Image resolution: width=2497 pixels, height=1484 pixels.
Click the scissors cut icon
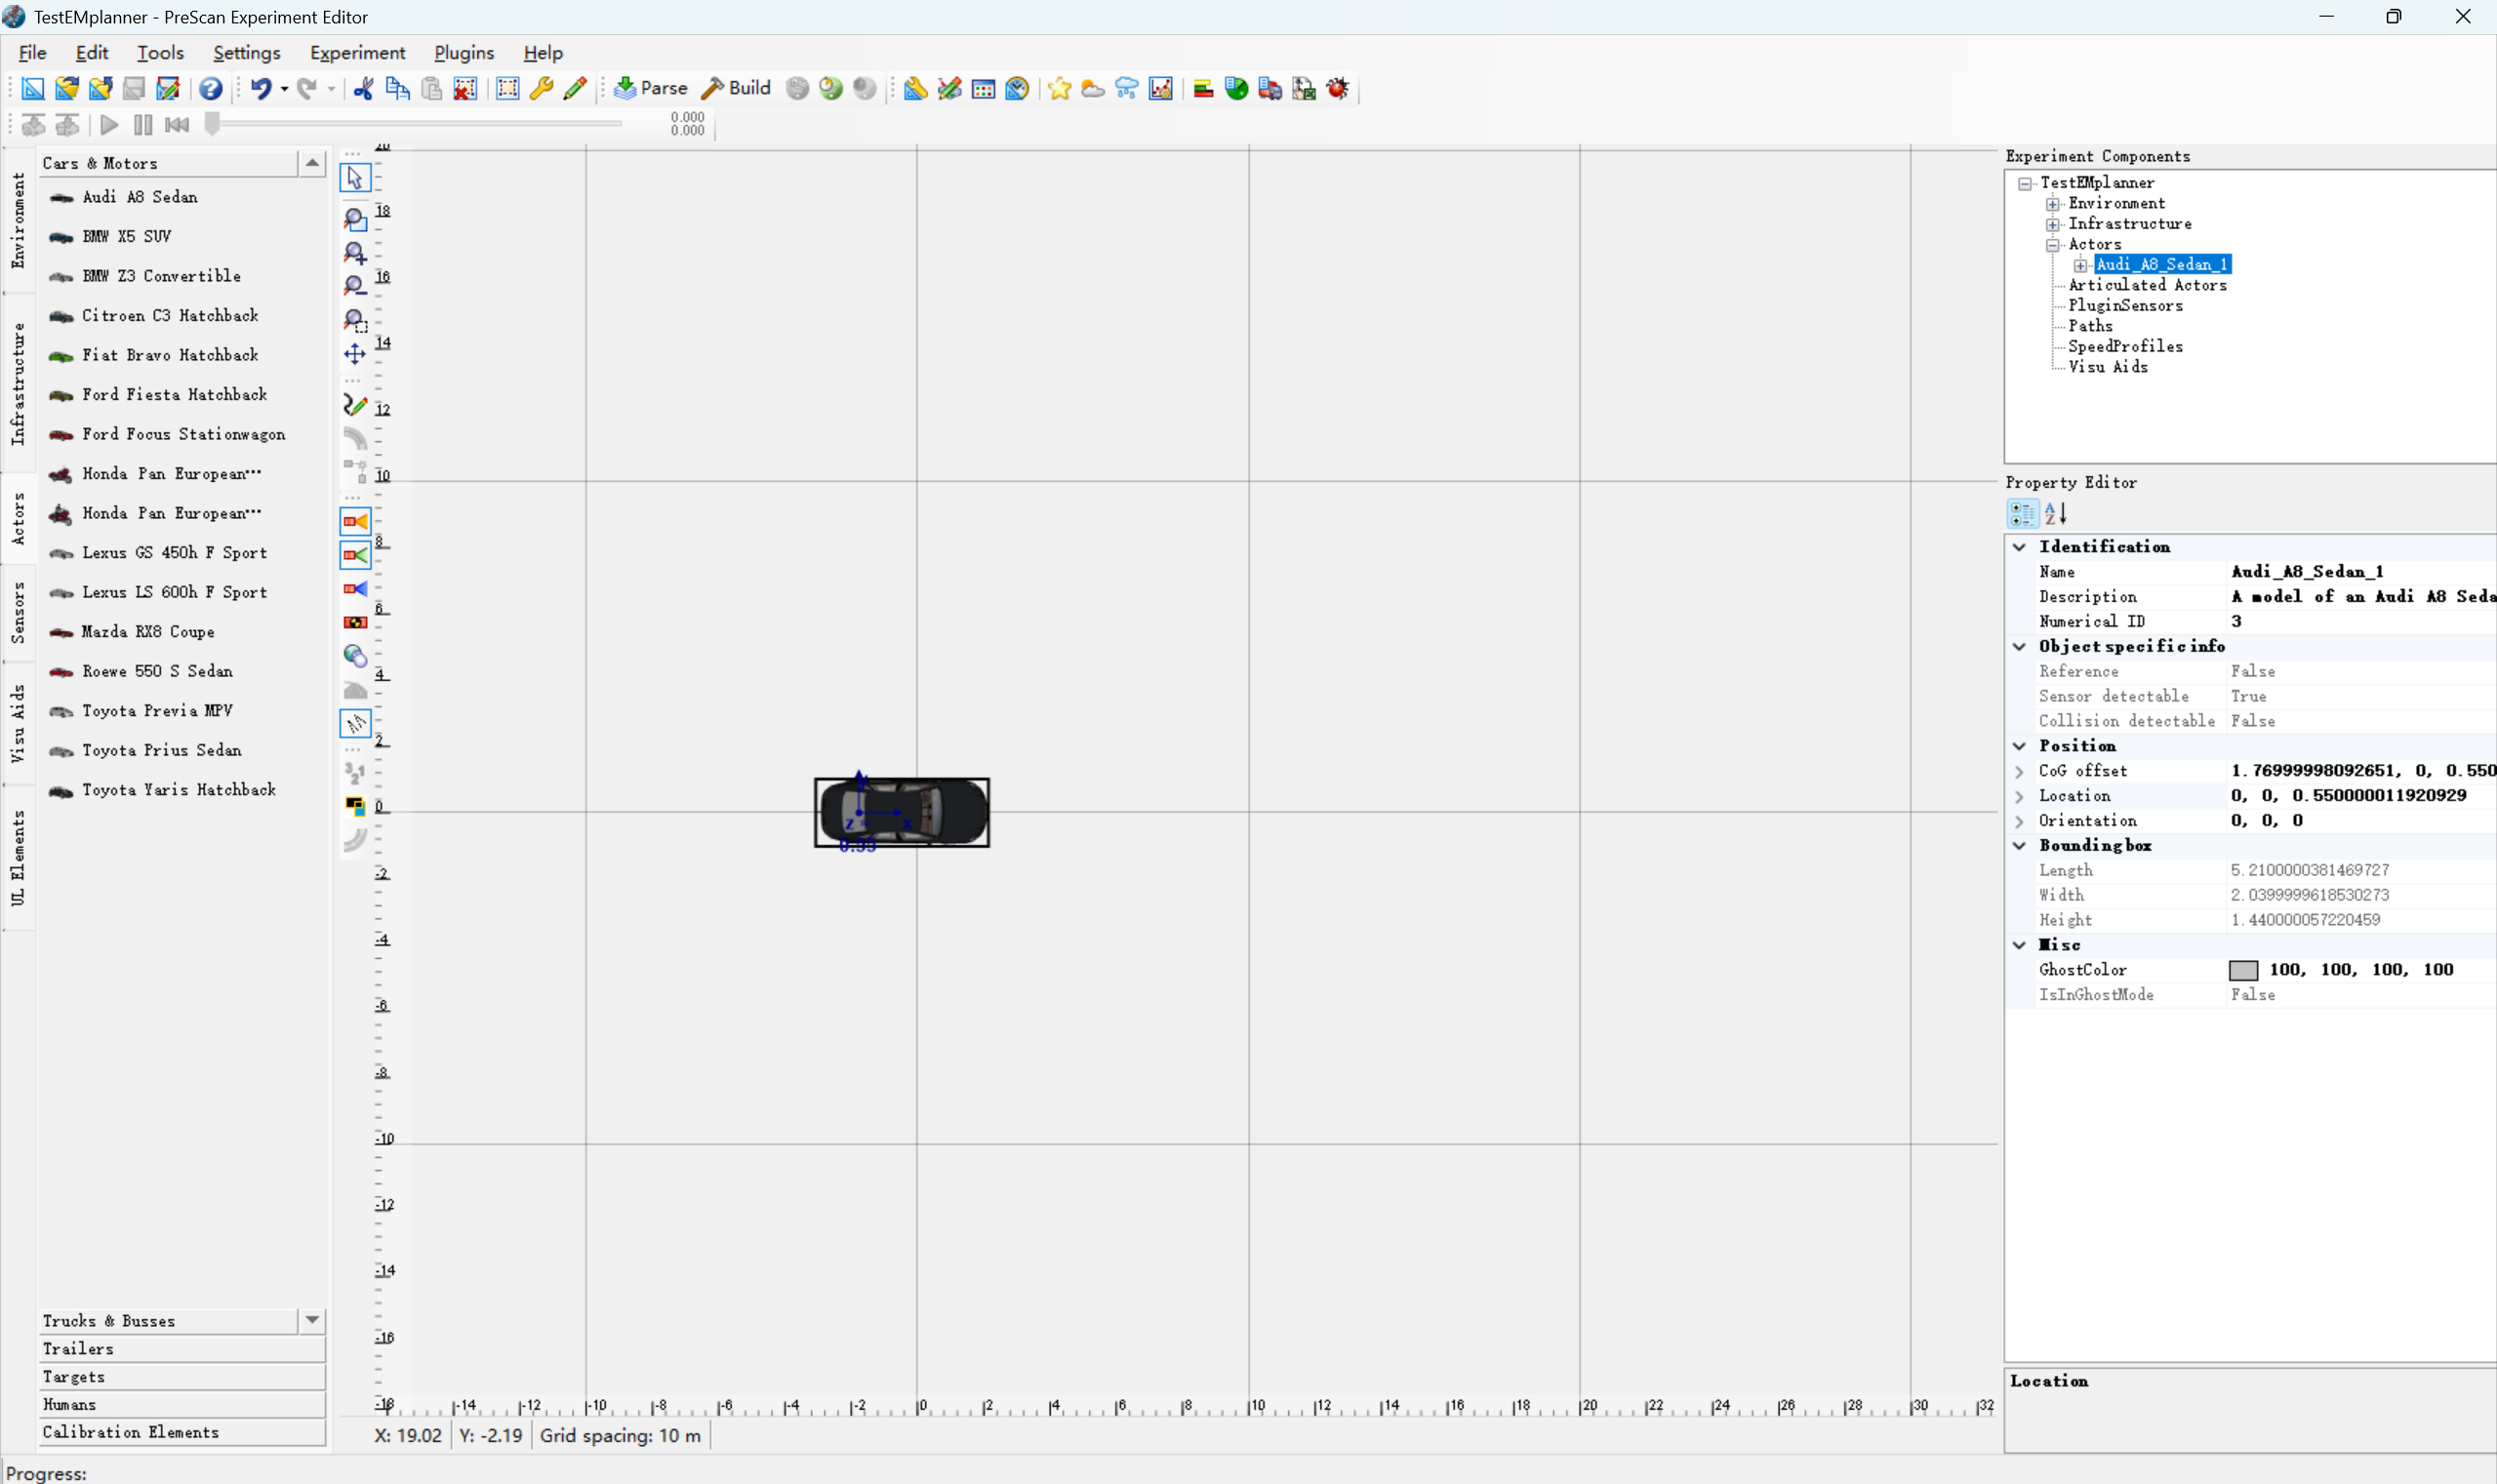pyautogui.click(x=363, y=89)
